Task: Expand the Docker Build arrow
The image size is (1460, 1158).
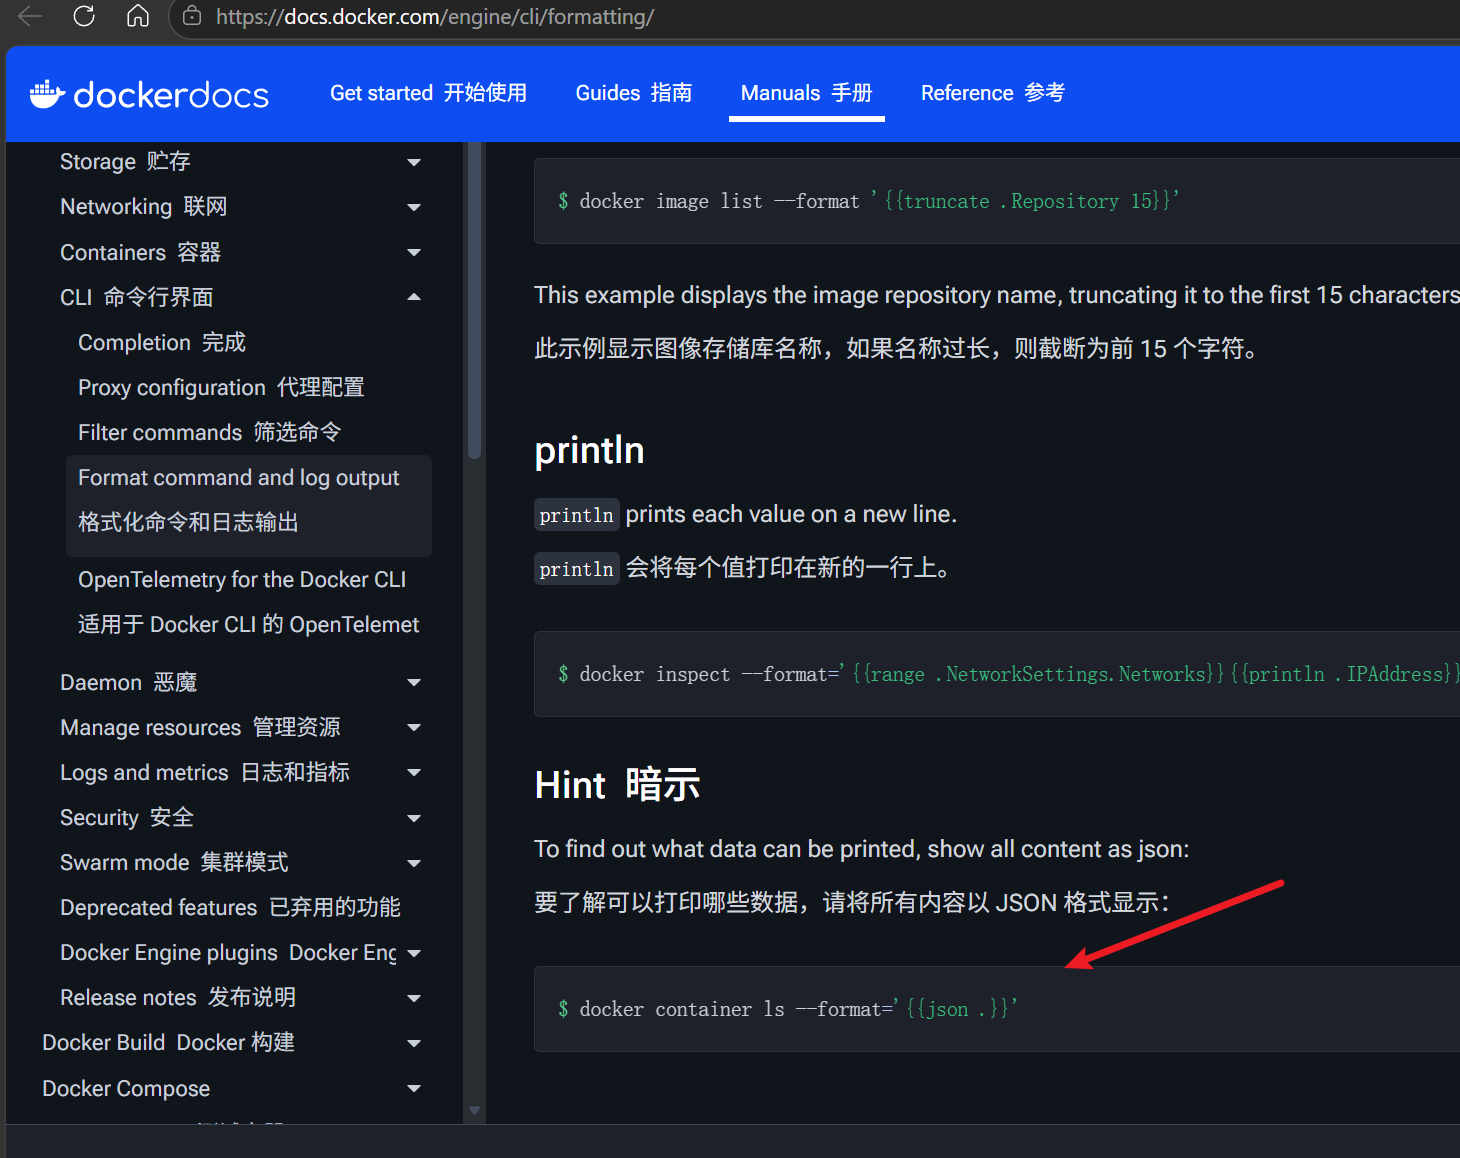Action: [x=414, y=1043]
